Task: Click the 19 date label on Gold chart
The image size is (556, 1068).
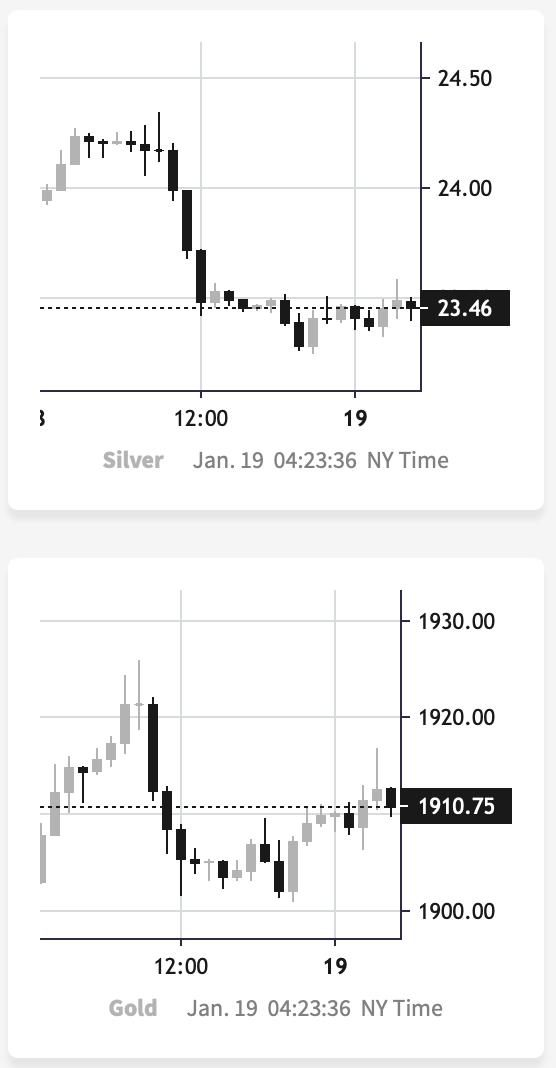Action: [335, 966]
